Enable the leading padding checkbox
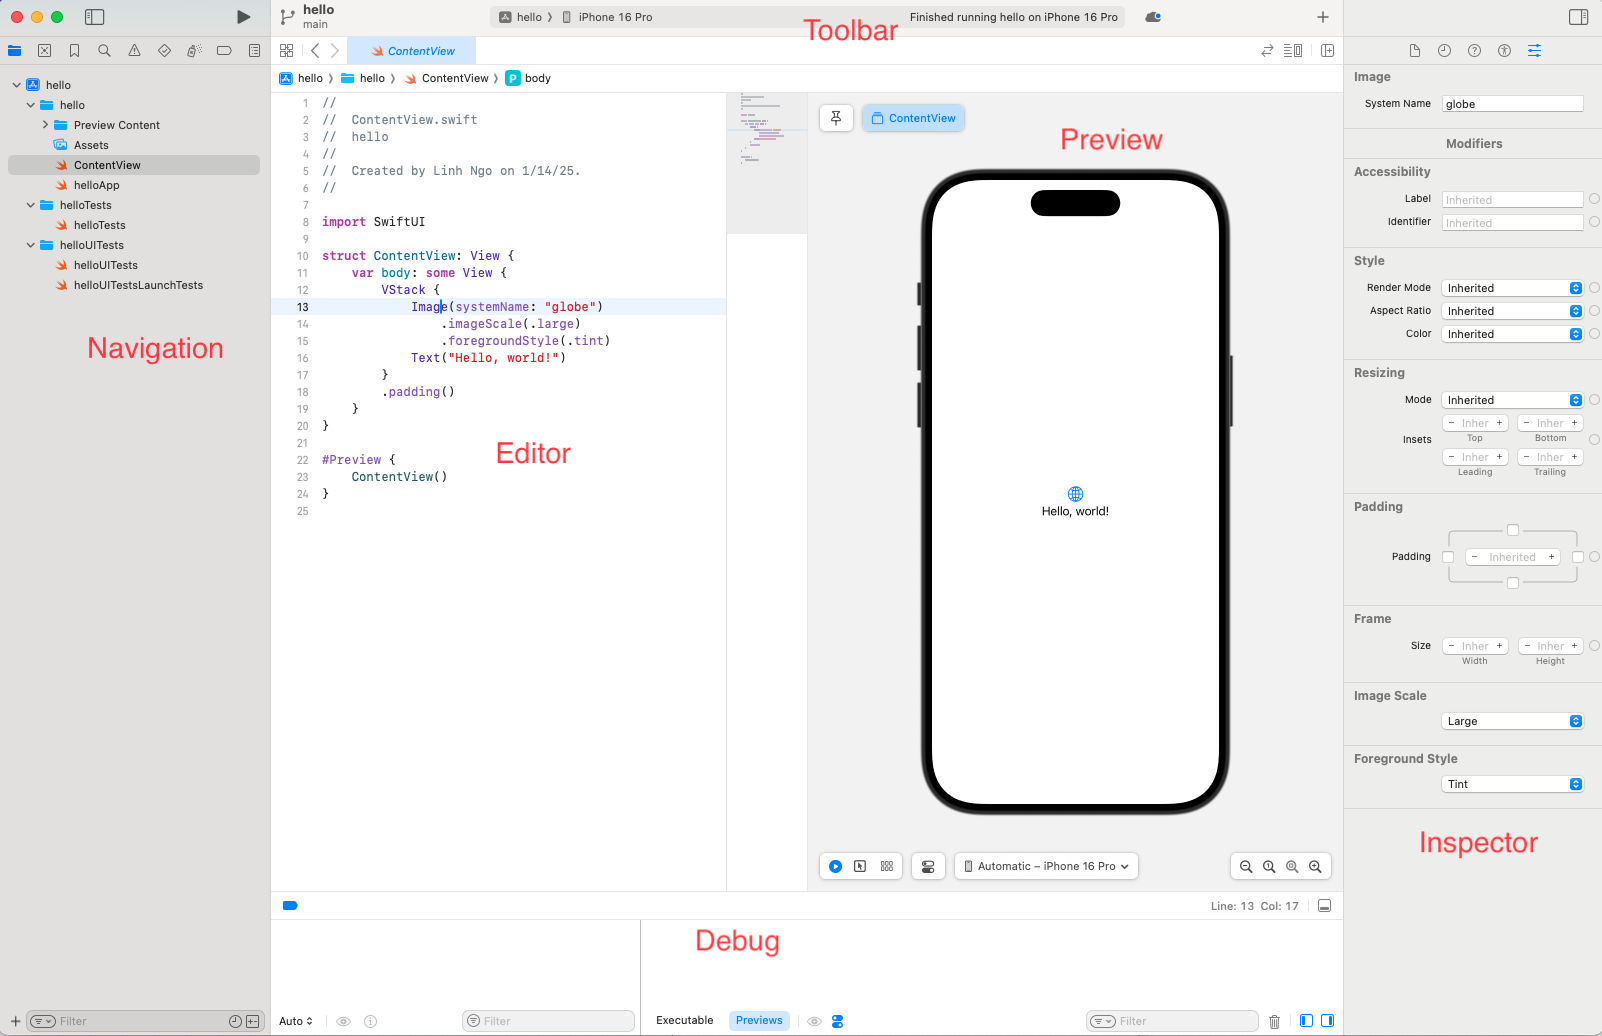This screenshot has width=1602, height=1036. 1448,557
